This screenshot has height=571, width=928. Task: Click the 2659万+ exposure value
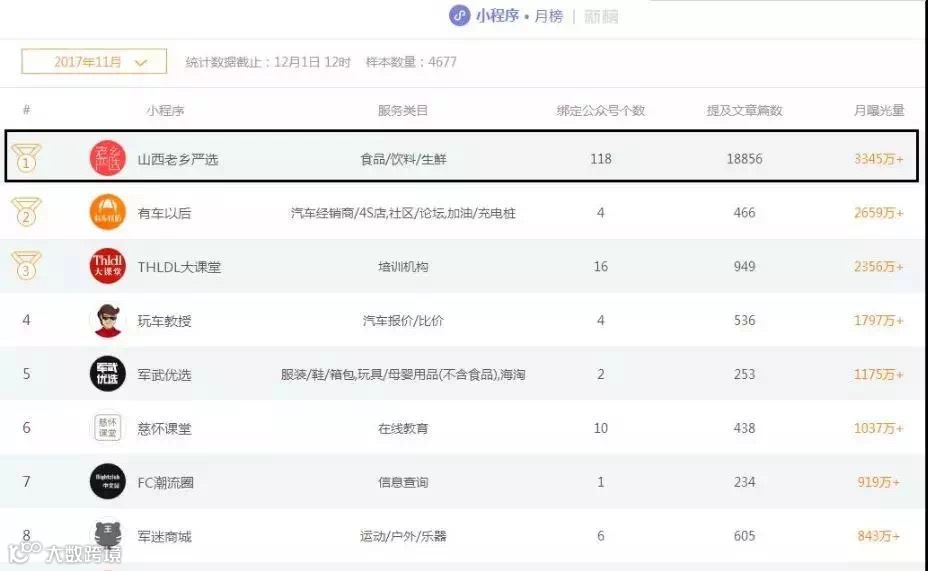point(878,212)
